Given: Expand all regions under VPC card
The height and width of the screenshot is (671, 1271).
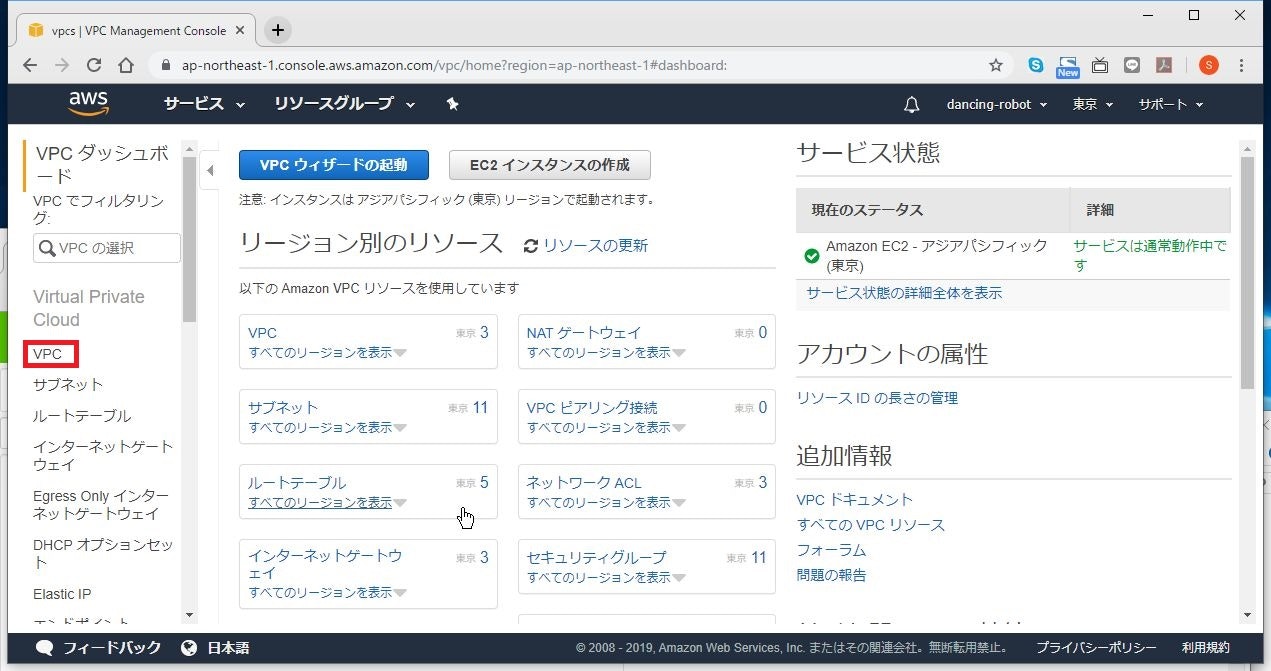Looking at the screenshot, I should 328,352.
